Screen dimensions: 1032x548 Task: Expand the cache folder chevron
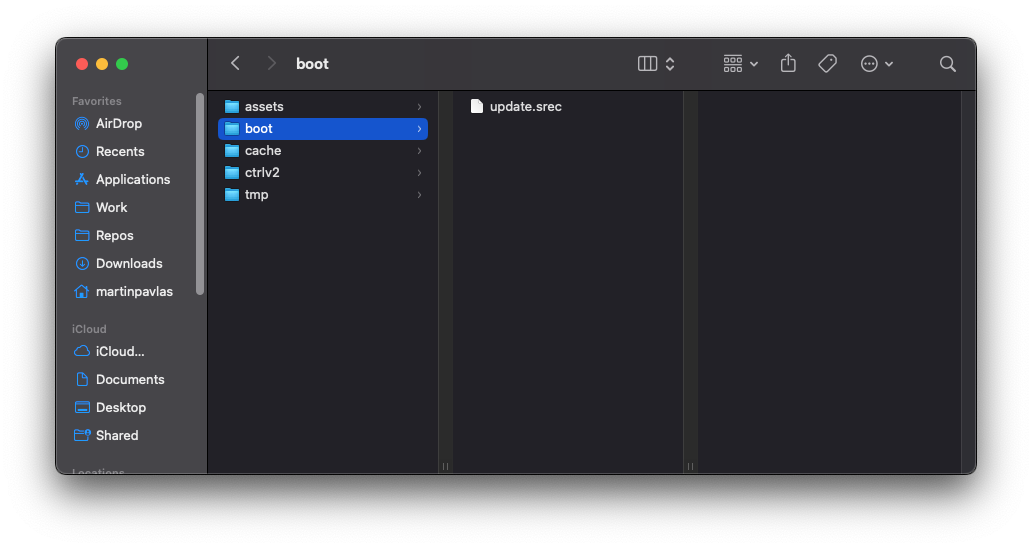click(x=419, y=151)
